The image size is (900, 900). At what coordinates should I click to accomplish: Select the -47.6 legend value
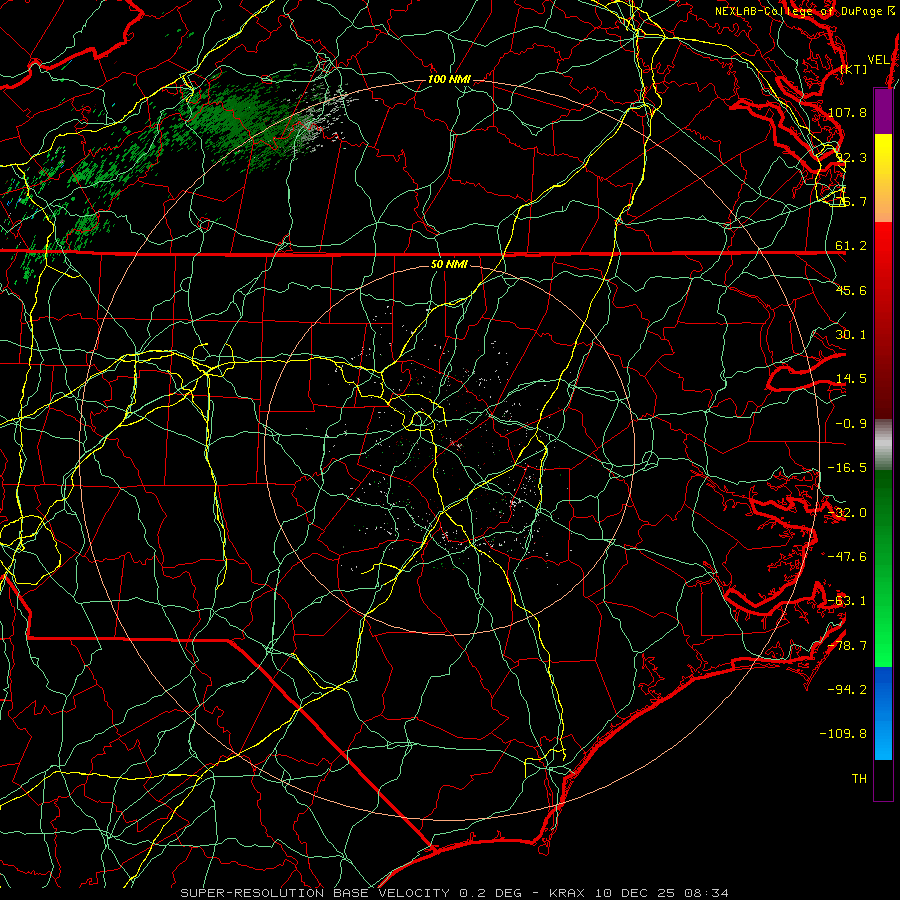coord(847,557)
